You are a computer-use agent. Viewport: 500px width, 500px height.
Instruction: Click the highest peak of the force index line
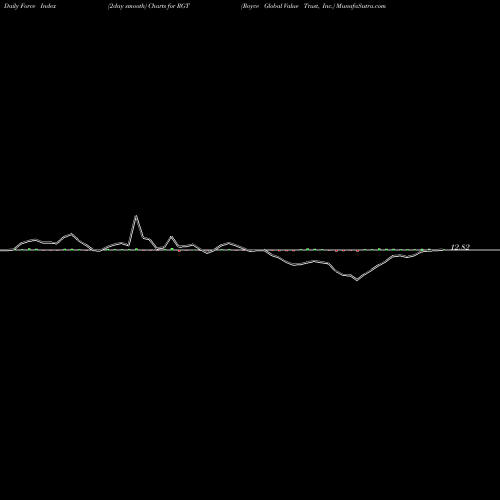pyautogui.click(x=136, y=216)
